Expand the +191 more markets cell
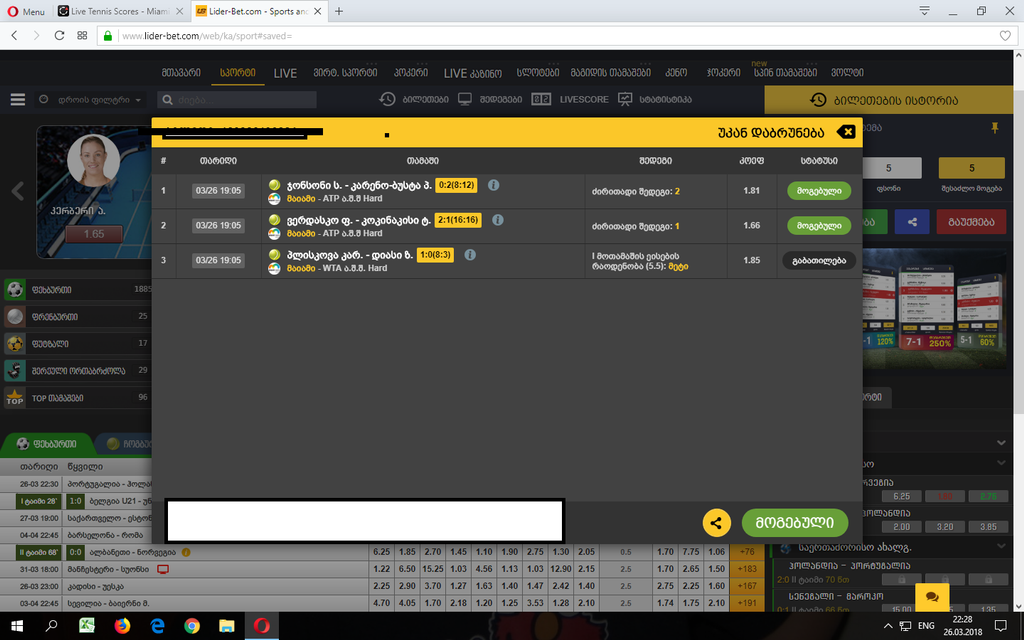The height and width of the screenshot is (640, 1024). (747, 603)
